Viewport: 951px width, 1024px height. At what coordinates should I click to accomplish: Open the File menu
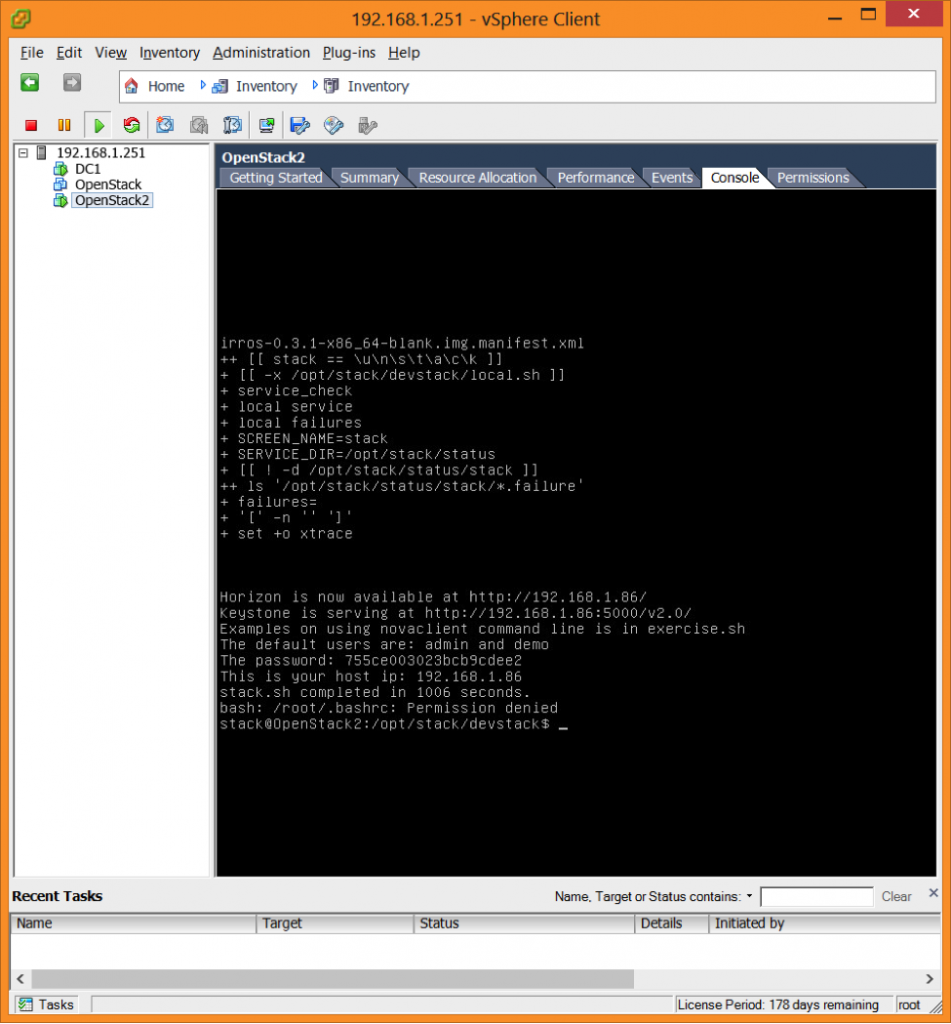point(31,53)
